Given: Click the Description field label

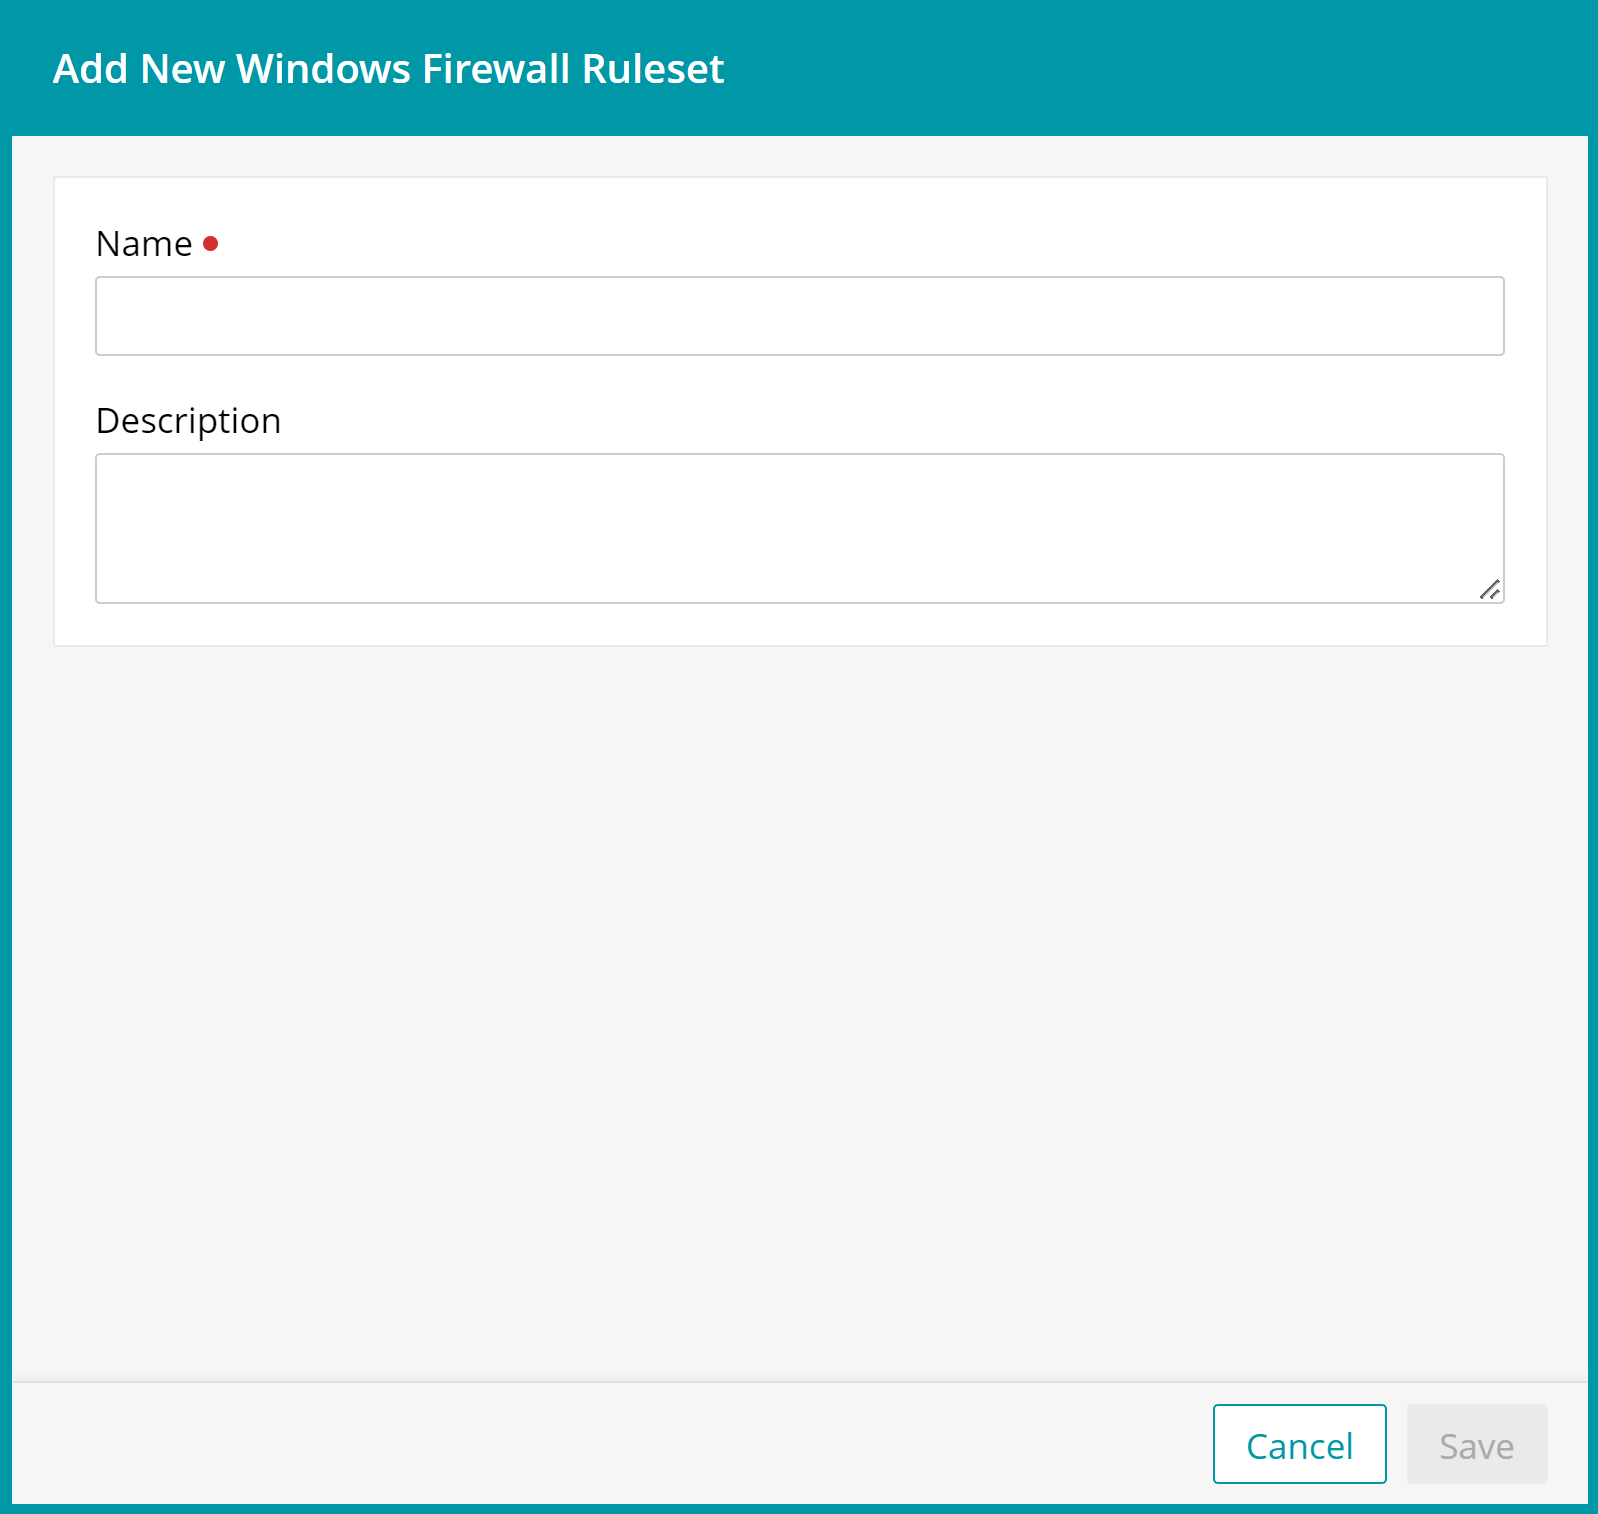Looking at the screenshot, I should 188,421.
